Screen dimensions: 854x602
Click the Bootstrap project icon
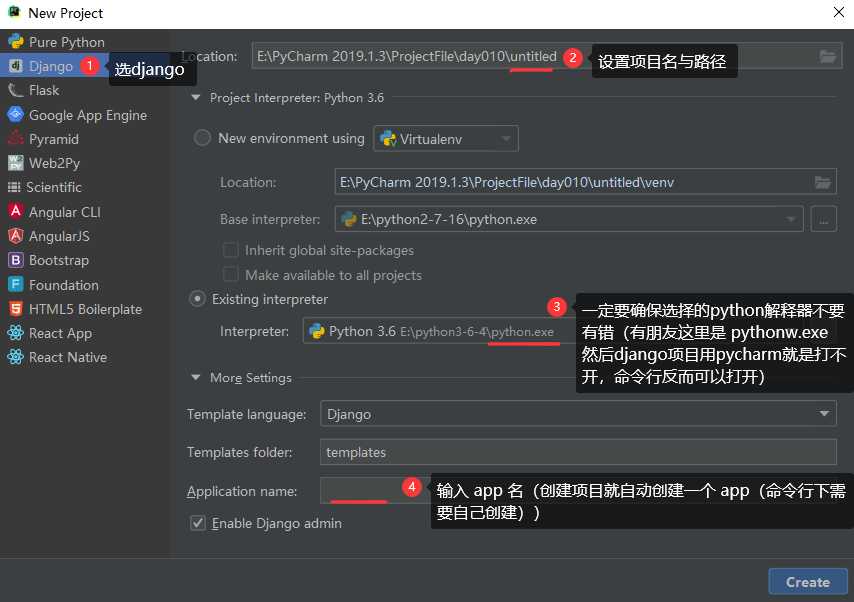[16, 260]
